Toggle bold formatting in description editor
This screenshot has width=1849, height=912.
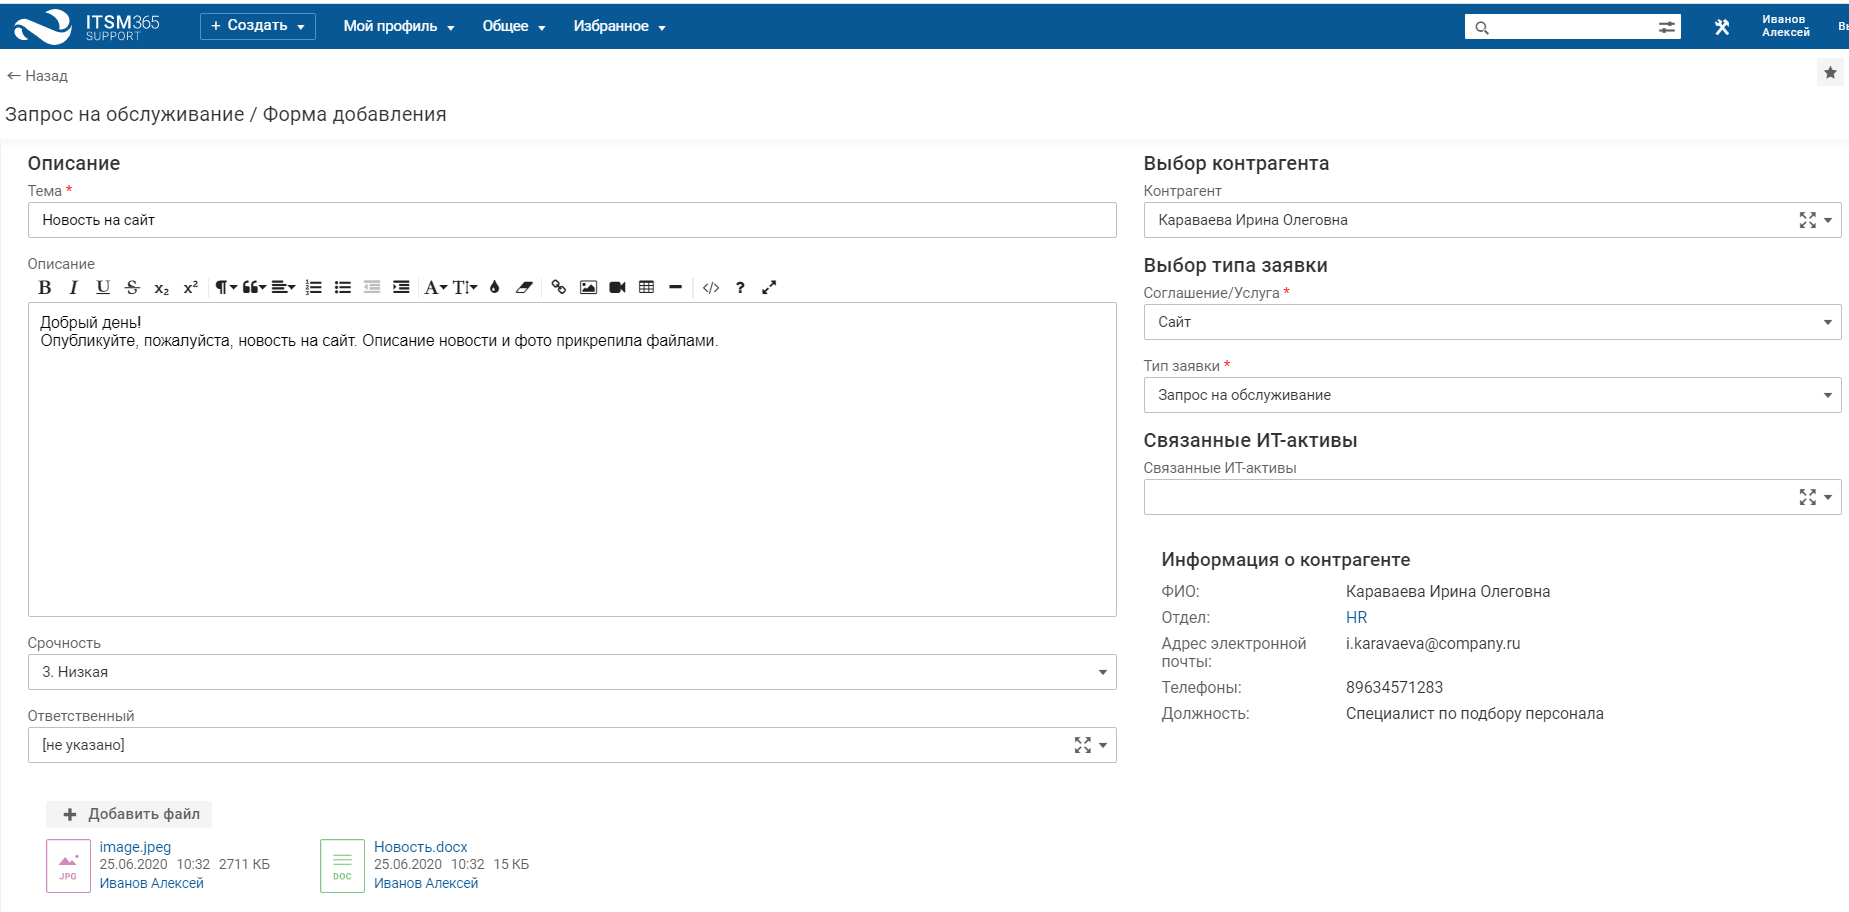pos(45,288)
